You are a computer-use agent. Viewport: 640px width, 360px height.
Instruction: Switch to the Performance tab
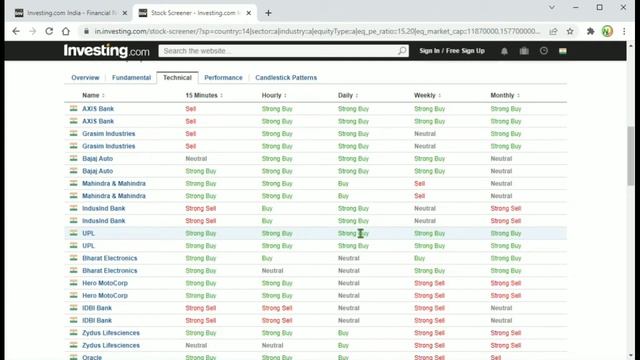click(x=223, y=78)
